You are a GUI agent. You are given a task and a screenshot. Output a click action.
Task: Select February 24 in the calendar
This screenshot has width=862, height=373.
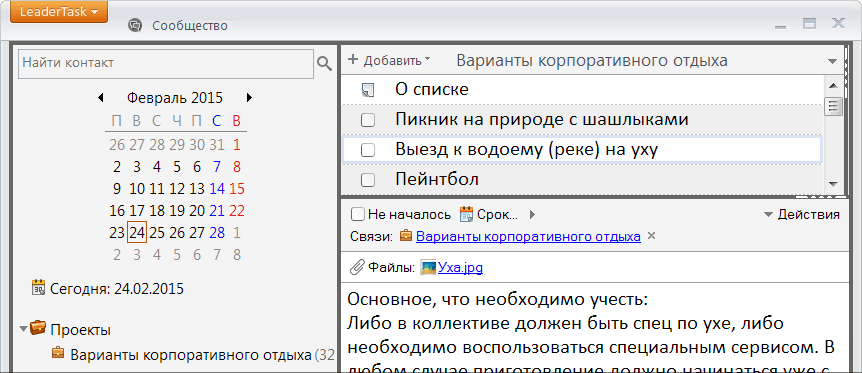pyautogui.click(x=137, y=233)
